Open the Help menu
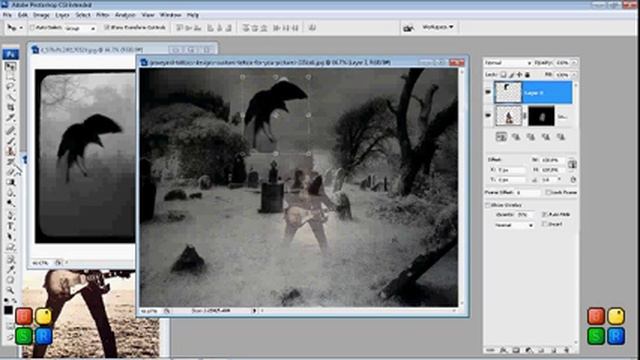 tap(193, 15)
